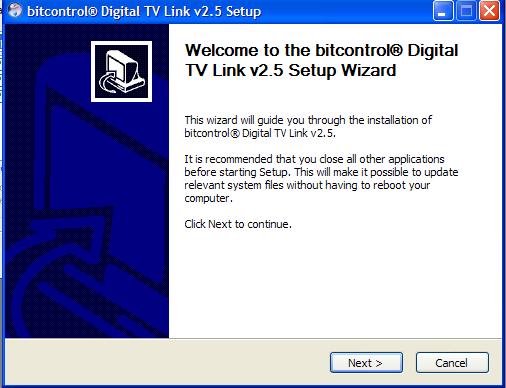Click the 'Welcome to the bitcontrol®' heading
Screen dimensions: 506x388
pos(294,51)
